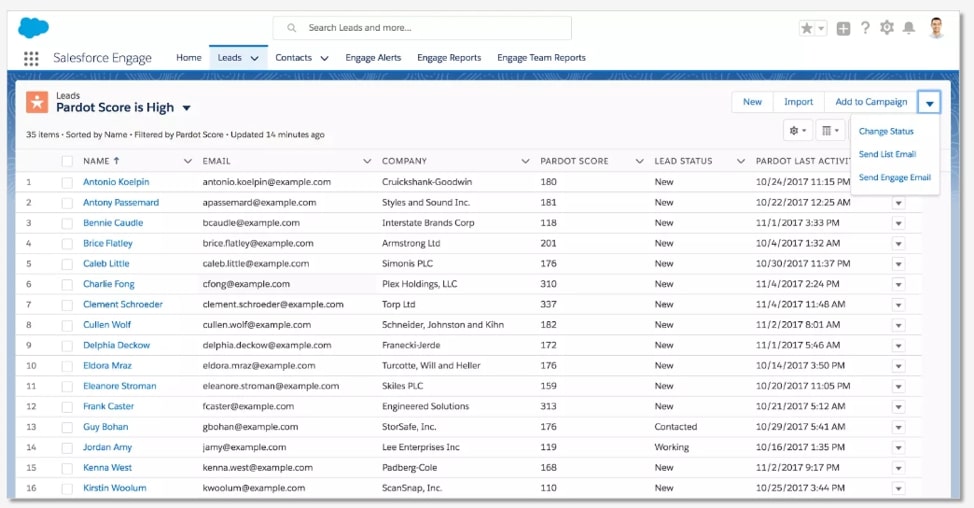The height and width of the screenshot is (508, 974).
Task: Click the search magnifier icon
Action: 291,28
